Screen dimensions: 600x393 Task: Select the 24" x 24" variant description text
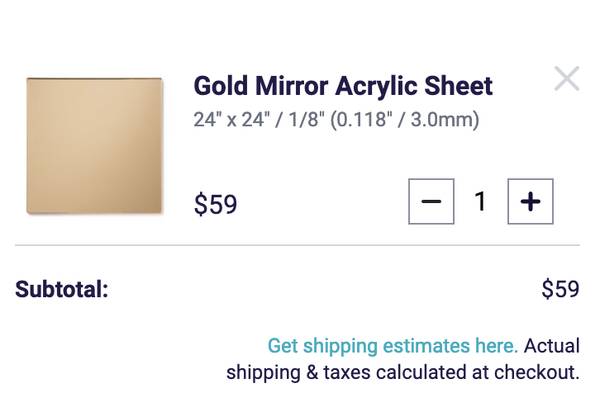tap(336, 120)
